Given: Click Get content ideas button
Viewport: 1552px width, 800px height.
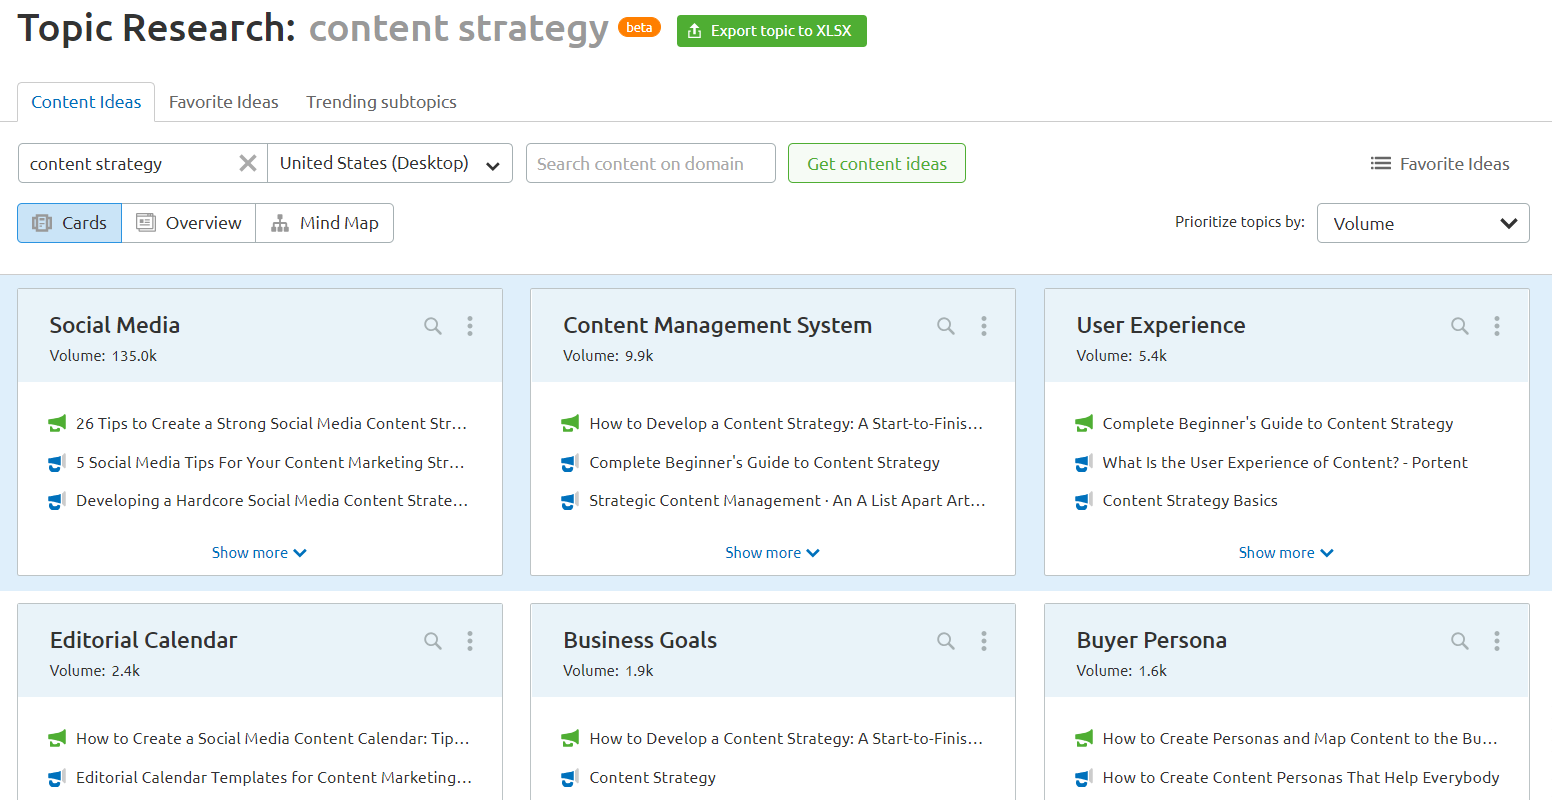Looking at the screenshot, I should point(877,163).
